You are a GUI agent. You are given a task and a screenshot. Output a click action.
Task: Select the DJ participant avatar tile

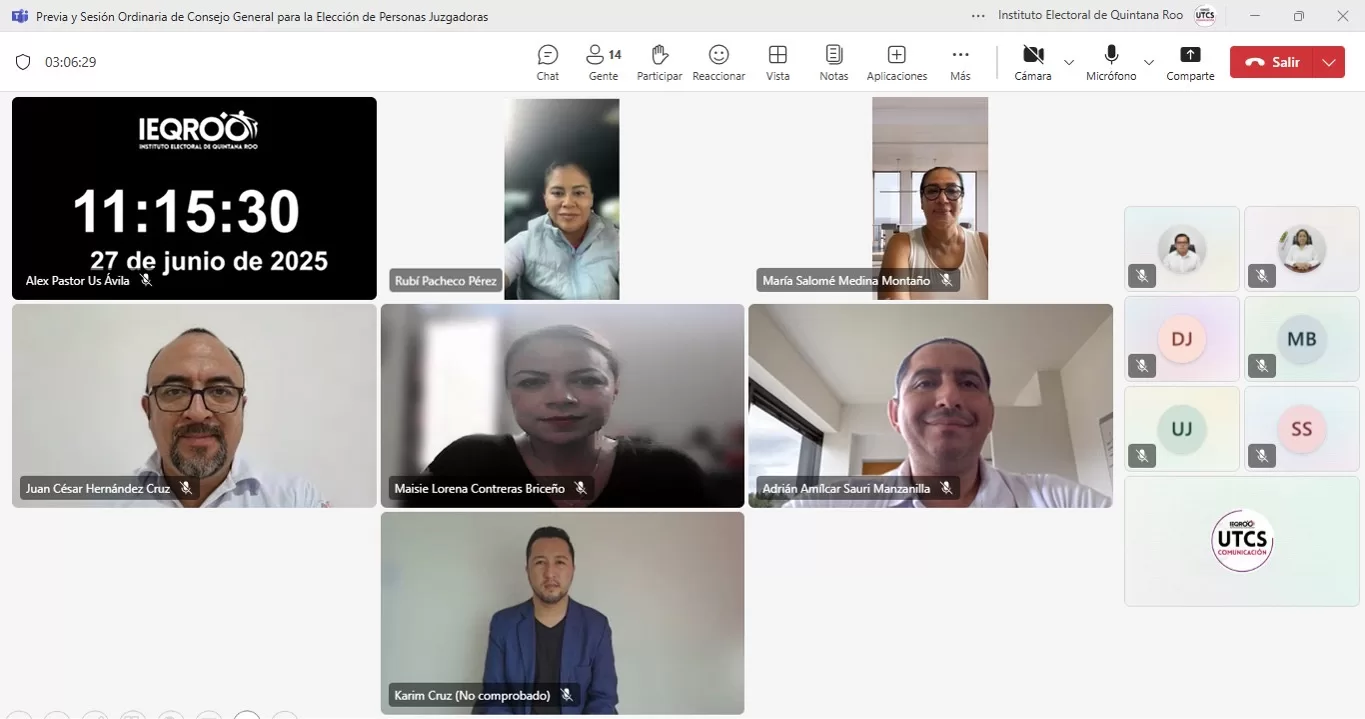pyautogui.click(x=1181, y=339)
